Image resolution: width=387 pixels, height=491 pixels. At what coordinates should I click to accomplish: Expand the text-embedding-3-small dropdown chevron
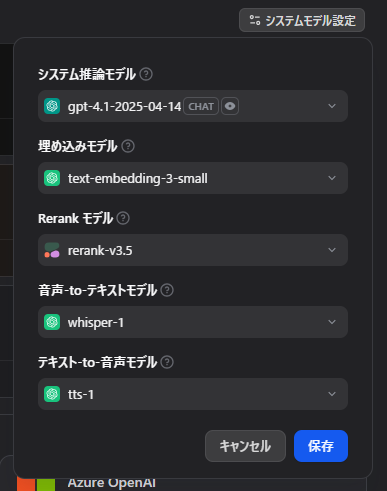pos(332,178)
